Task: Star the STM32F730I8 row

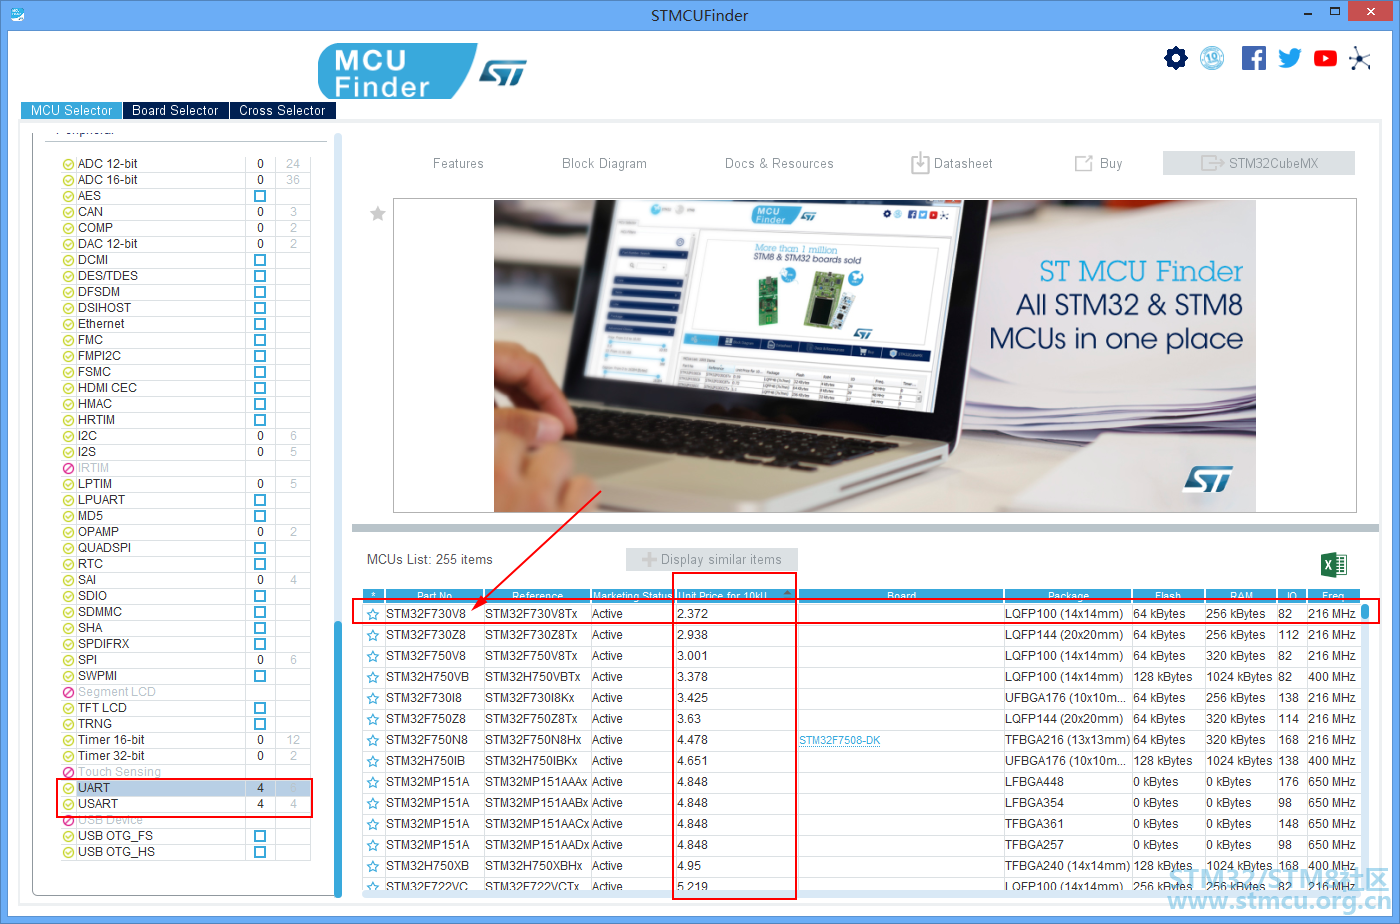Action: click(x=373, y=698)
